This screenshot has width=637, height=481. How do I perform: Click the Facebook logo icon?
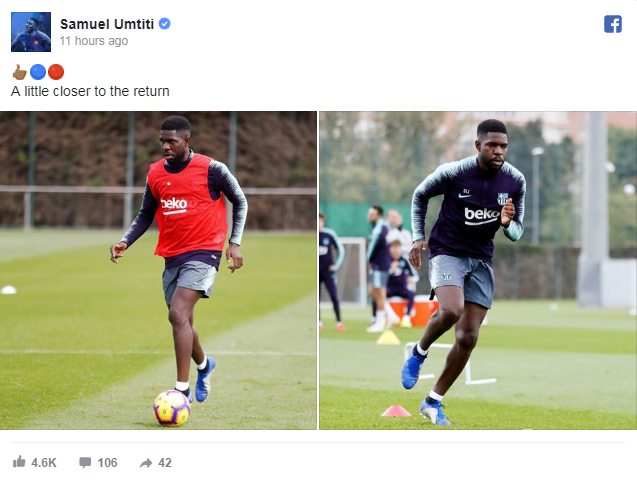613,24
